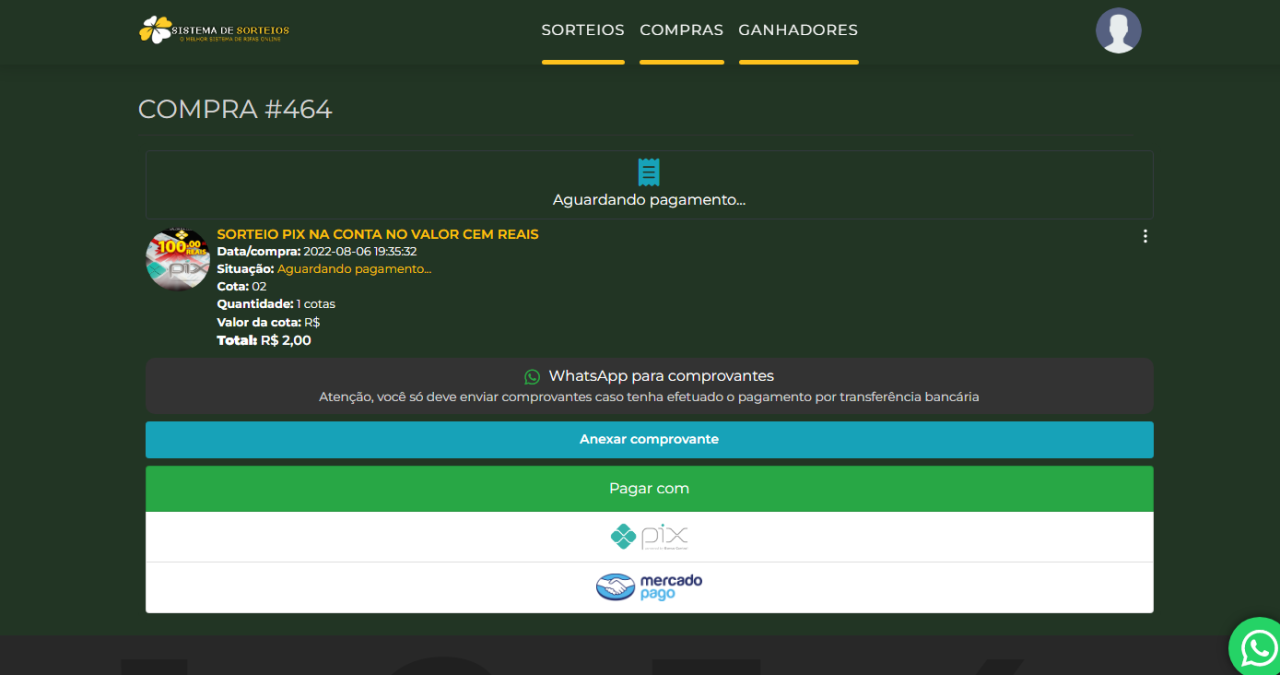Switch to the COMPRAS tab

(681, 30)
